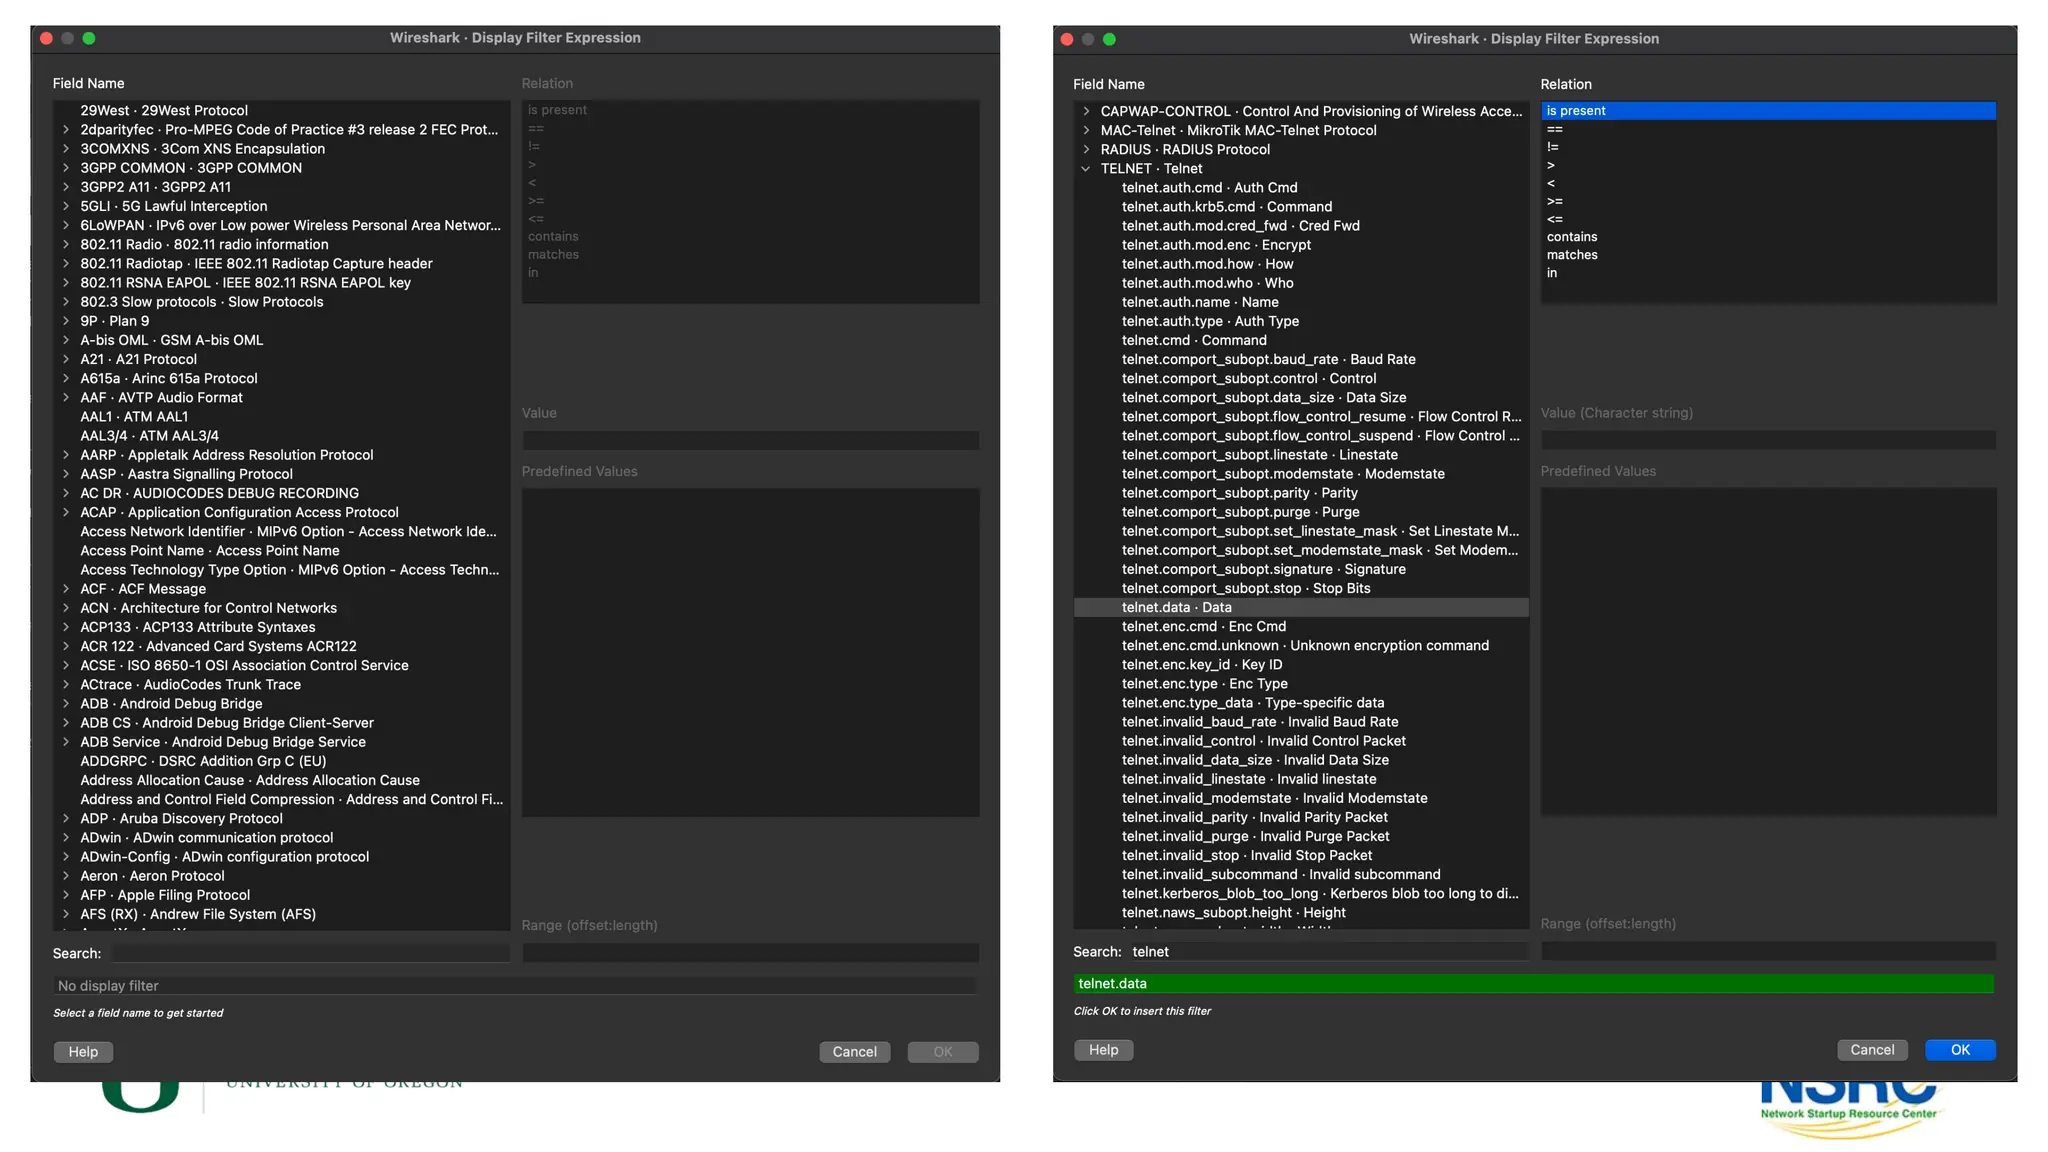The height and width of the screenshot is (1152, 2048).
Task: Select the telnet.data field
Action: click(x=1176, y=608)
